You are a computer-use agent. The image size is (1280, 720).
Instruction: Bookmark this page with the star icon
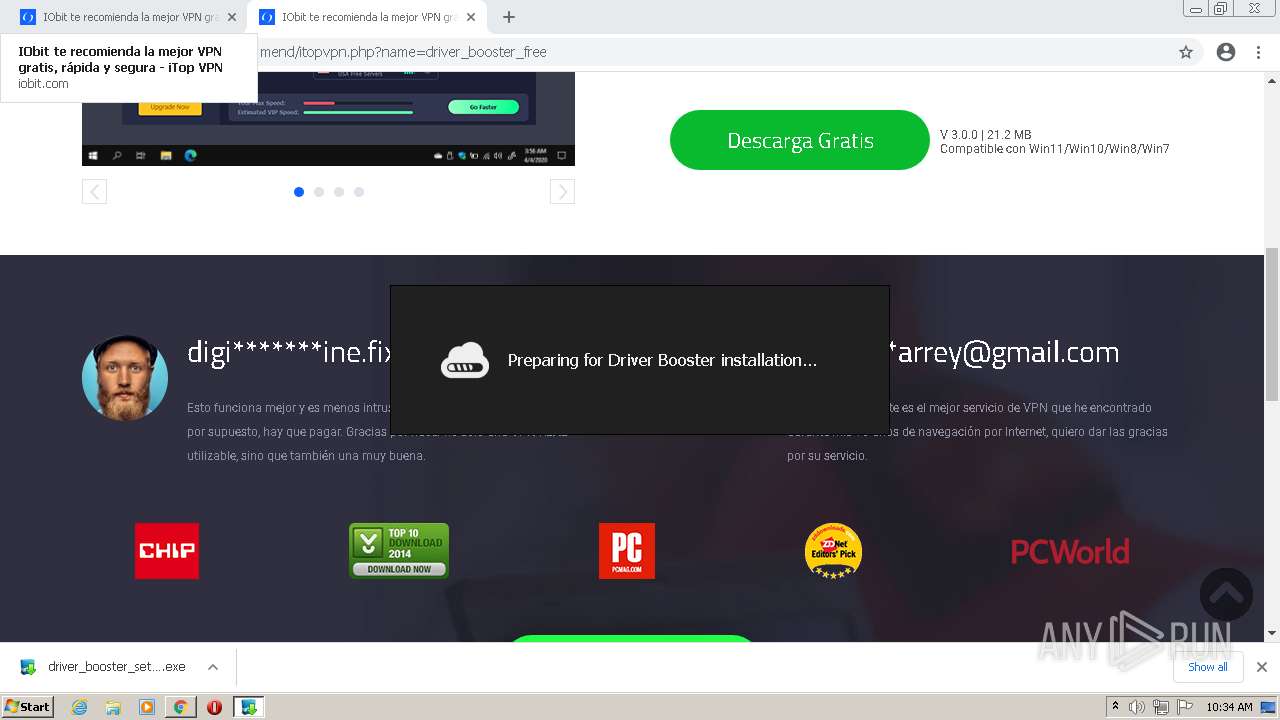click(1186, 52)
